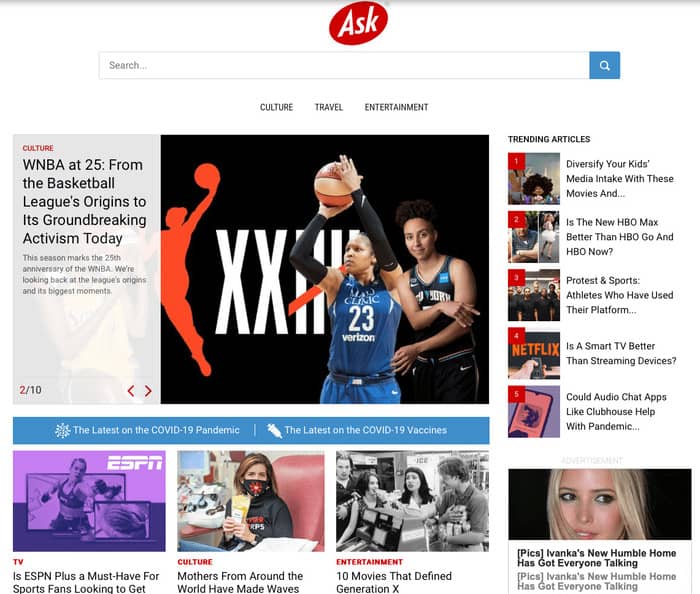Click the COVID-19 Vaccines syringe icon
This screenshot has height=594, width=700.
click(273, 430)
